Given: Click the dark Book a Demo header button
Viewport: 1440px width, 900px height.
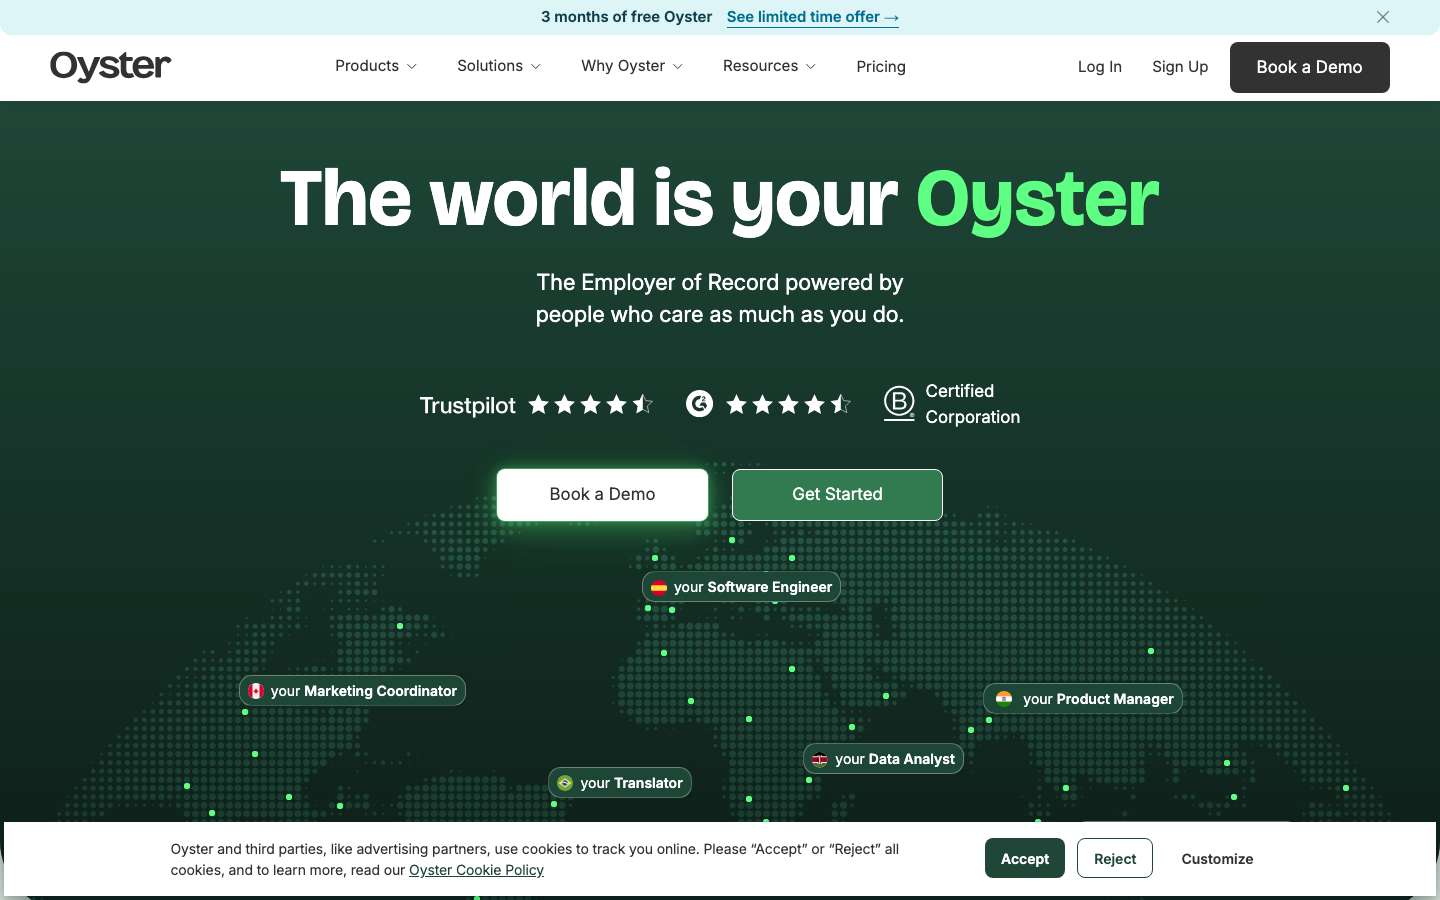Looking at the screenshot, I should [x=1310, y=67].
